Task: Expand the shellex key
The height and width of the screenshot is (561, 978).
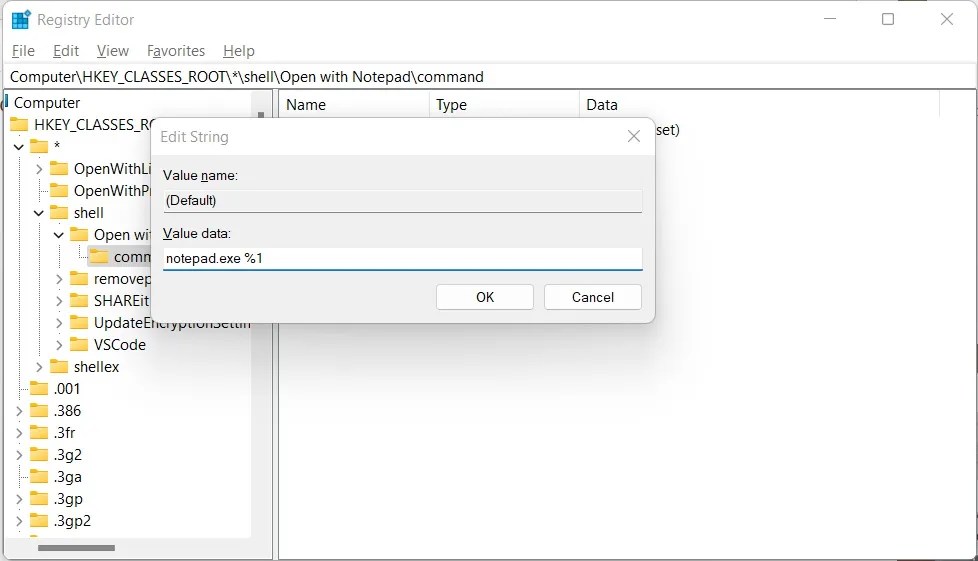Action: (x=39, y=367)
